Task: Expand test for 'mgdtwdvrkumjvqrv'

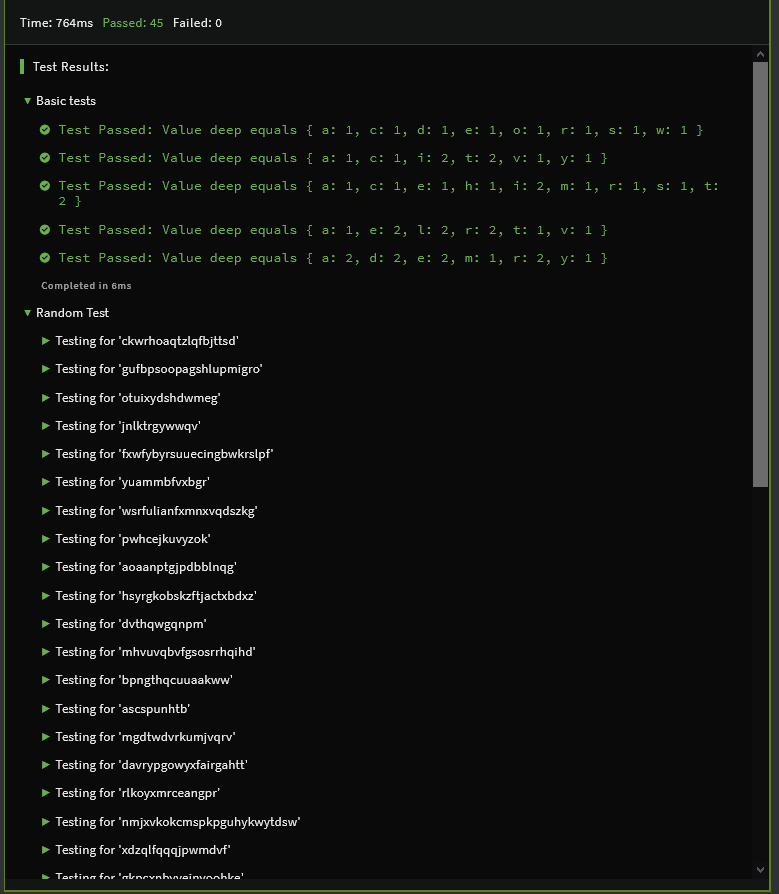Action: (x=46, y=737)
